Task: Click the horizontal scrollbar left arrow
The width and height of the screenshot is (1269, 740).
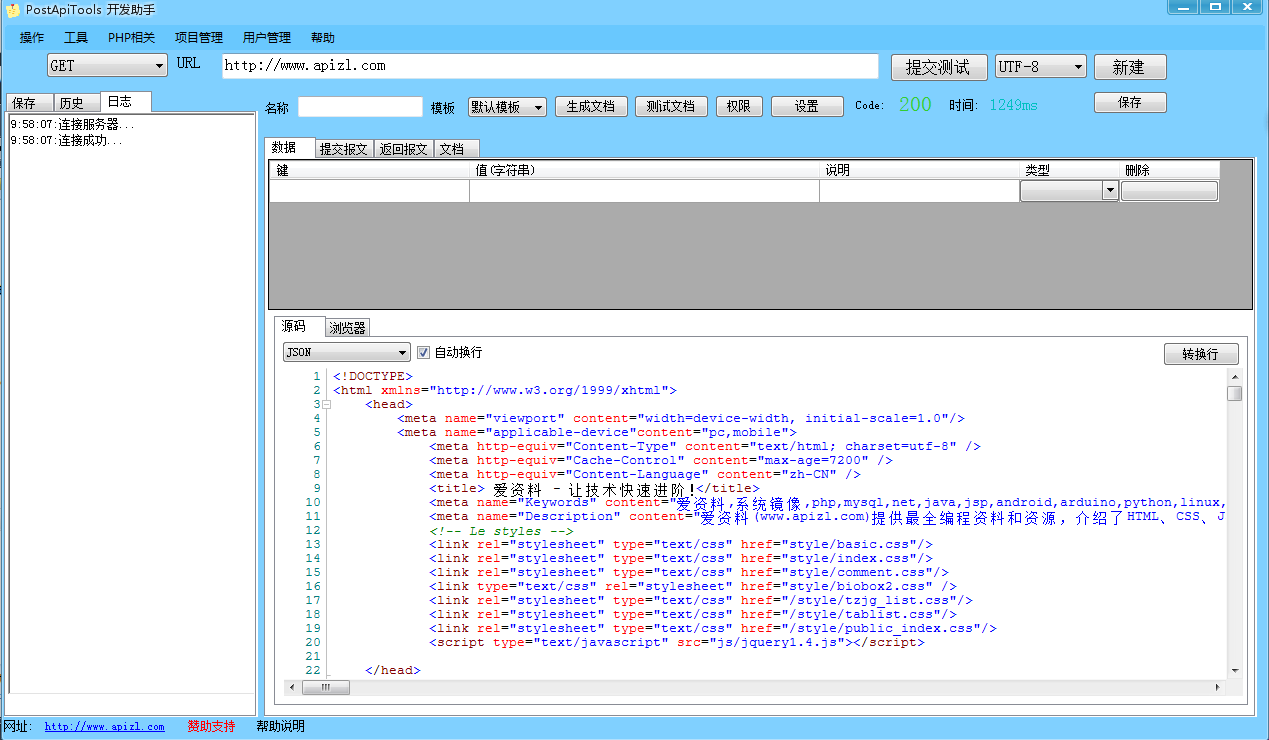Action: tap(293, 688)
